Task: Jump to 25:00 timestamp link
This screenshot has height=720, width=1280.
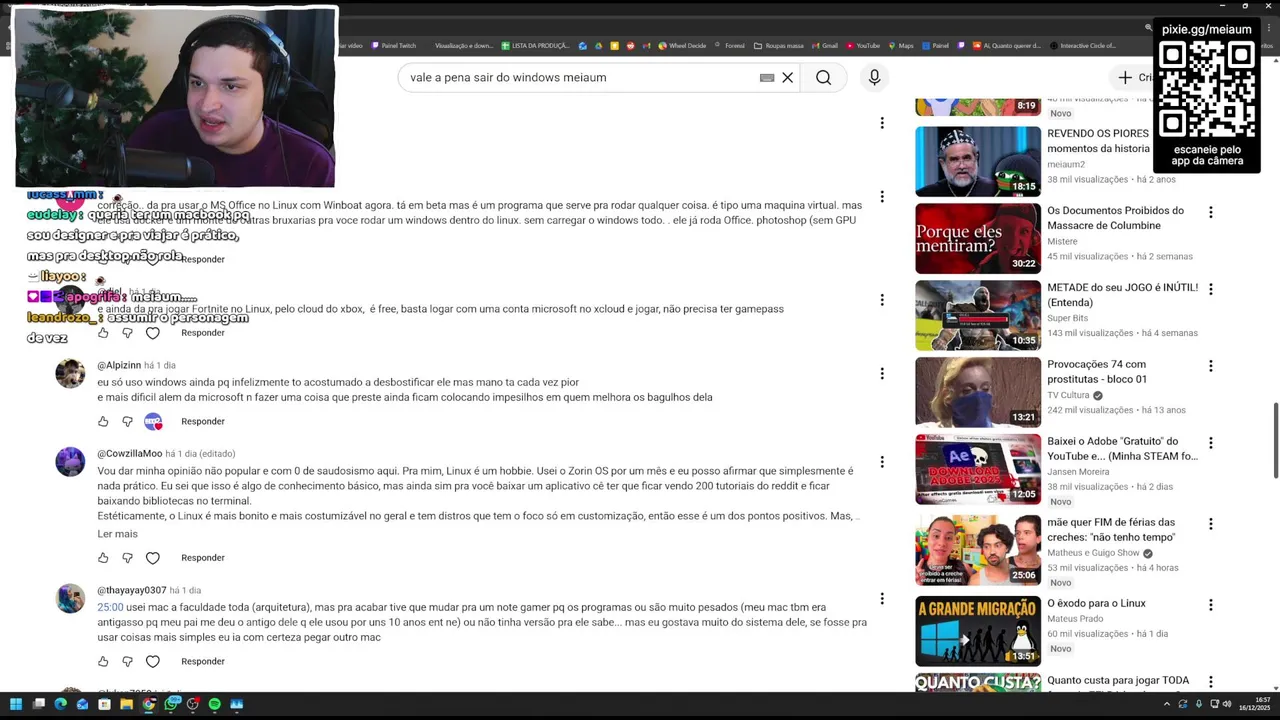Action: [110, 608]
